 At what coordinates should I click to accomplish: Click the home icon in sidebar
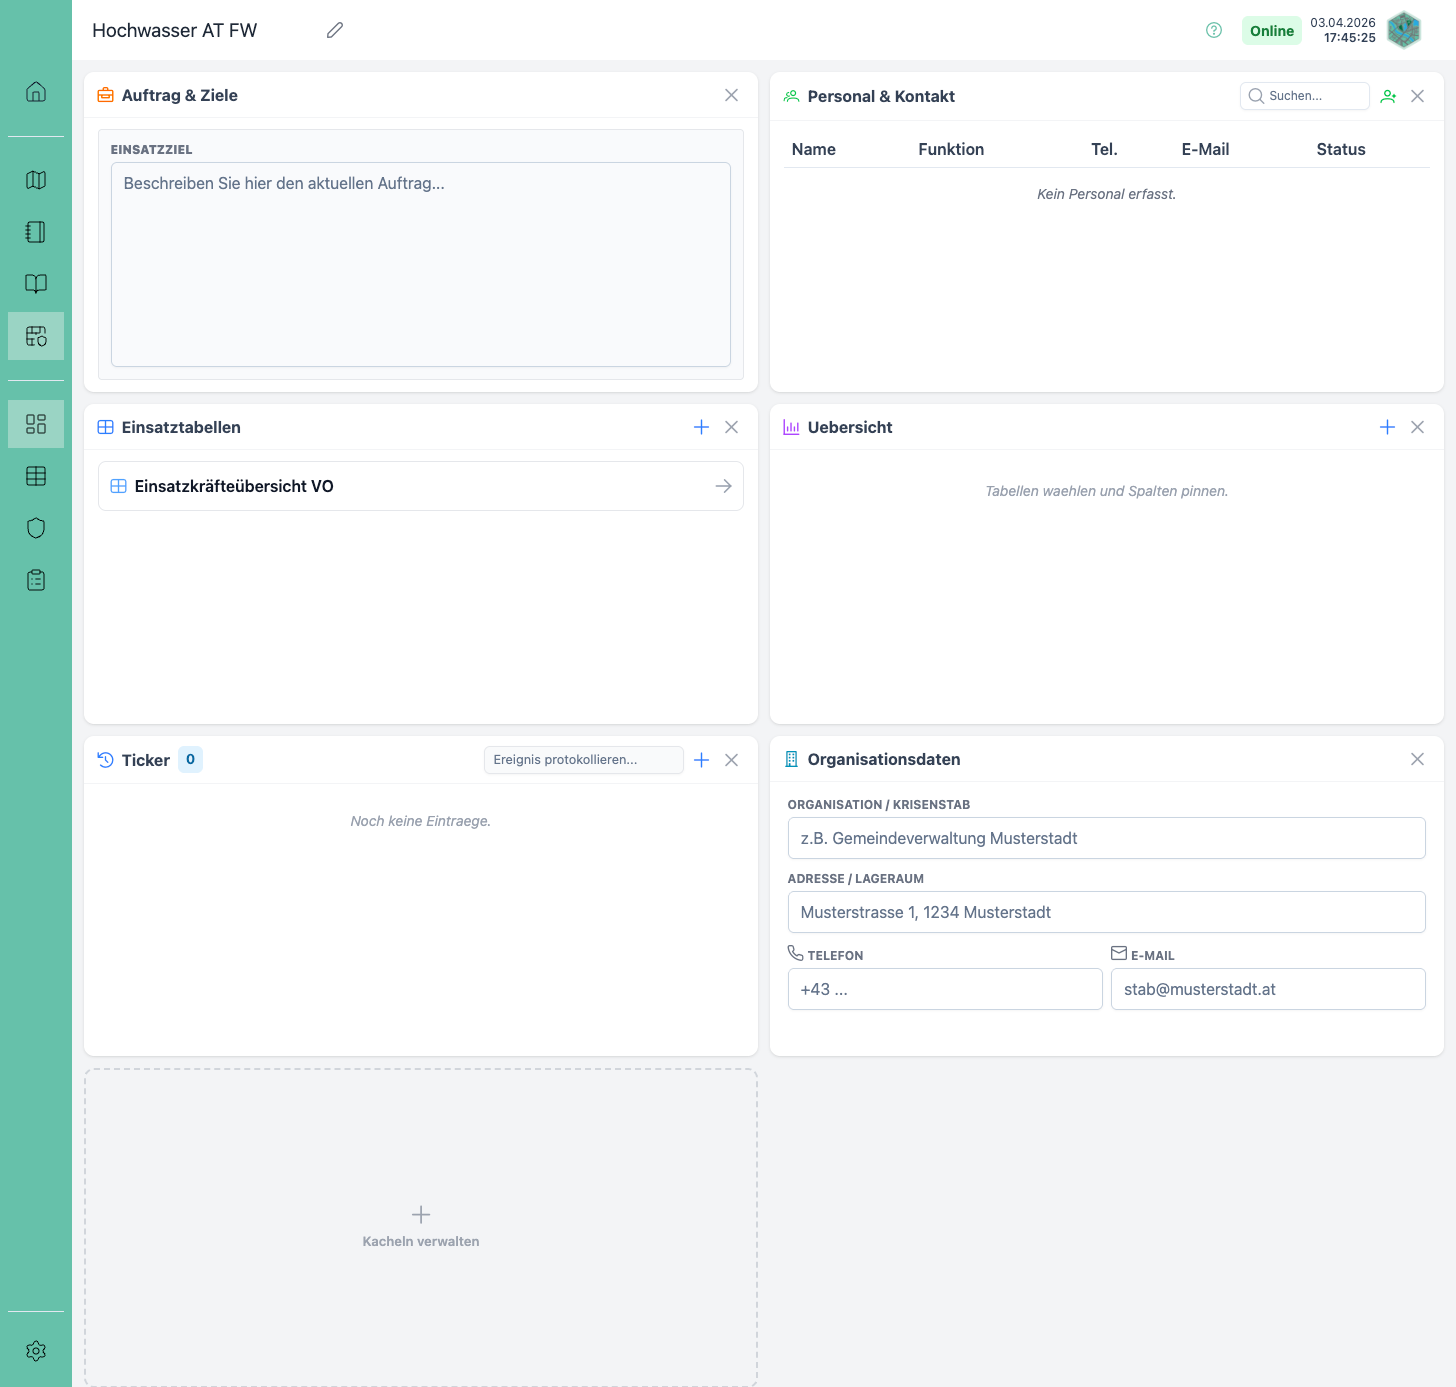pos(36,92)
